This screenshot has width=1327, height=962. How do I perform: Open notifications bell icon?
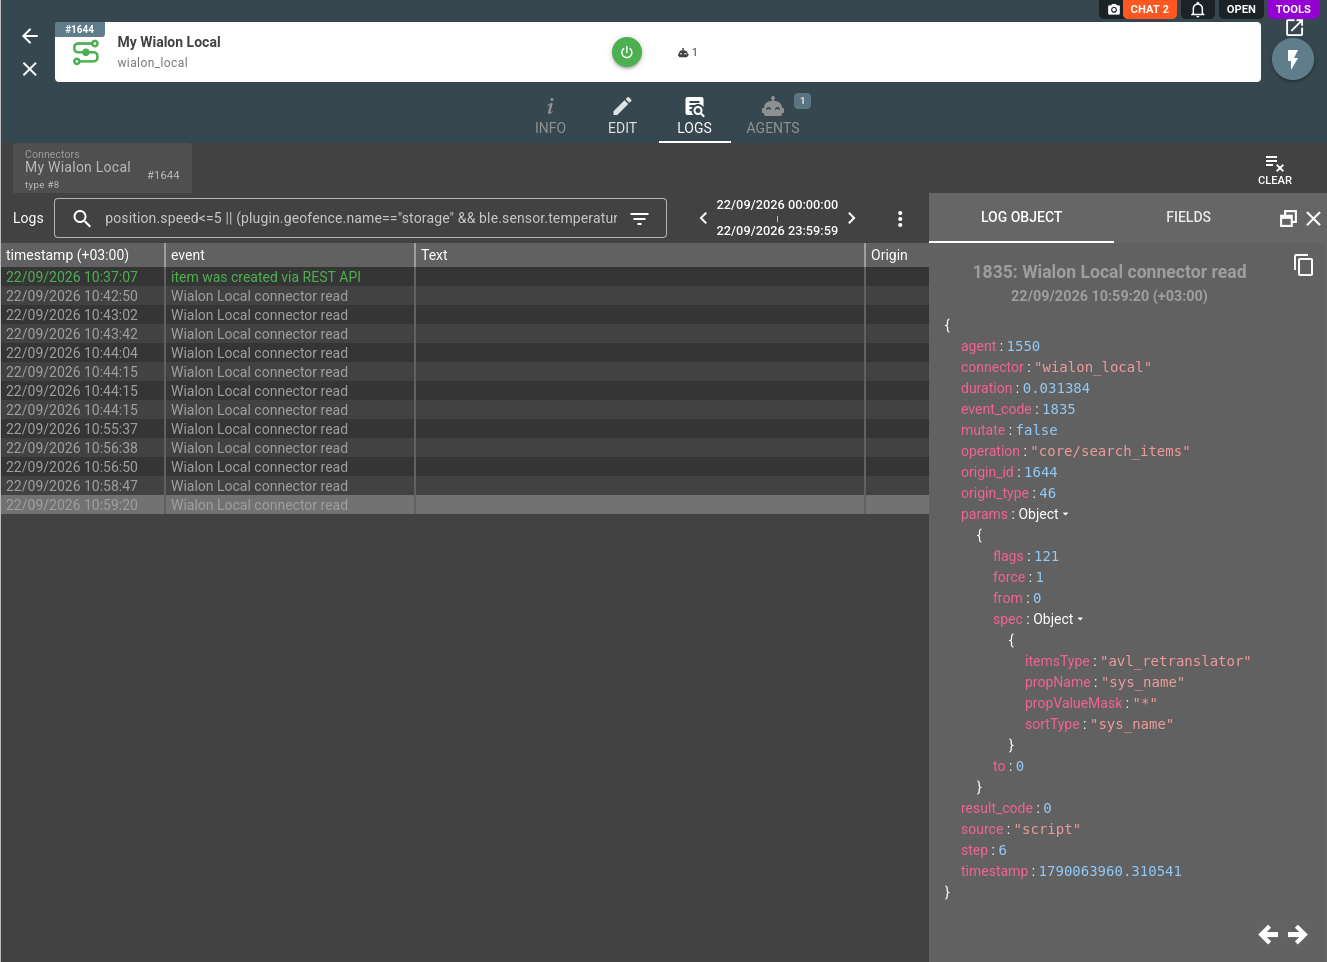(1197, 9)
